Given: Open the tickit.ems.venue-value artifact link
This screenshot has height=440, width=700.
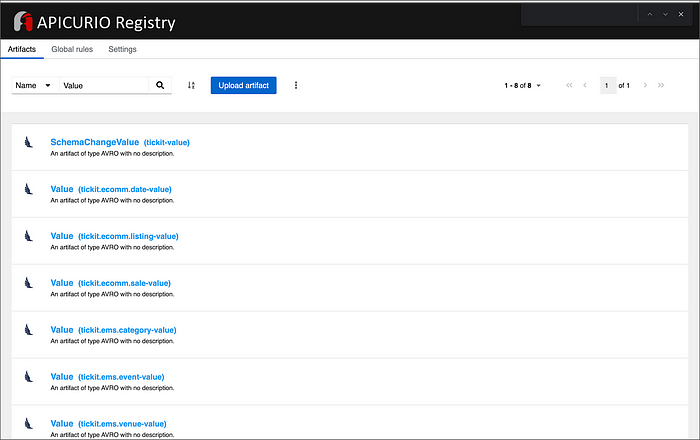Looking at the screenshot, I should click(108, 423).
